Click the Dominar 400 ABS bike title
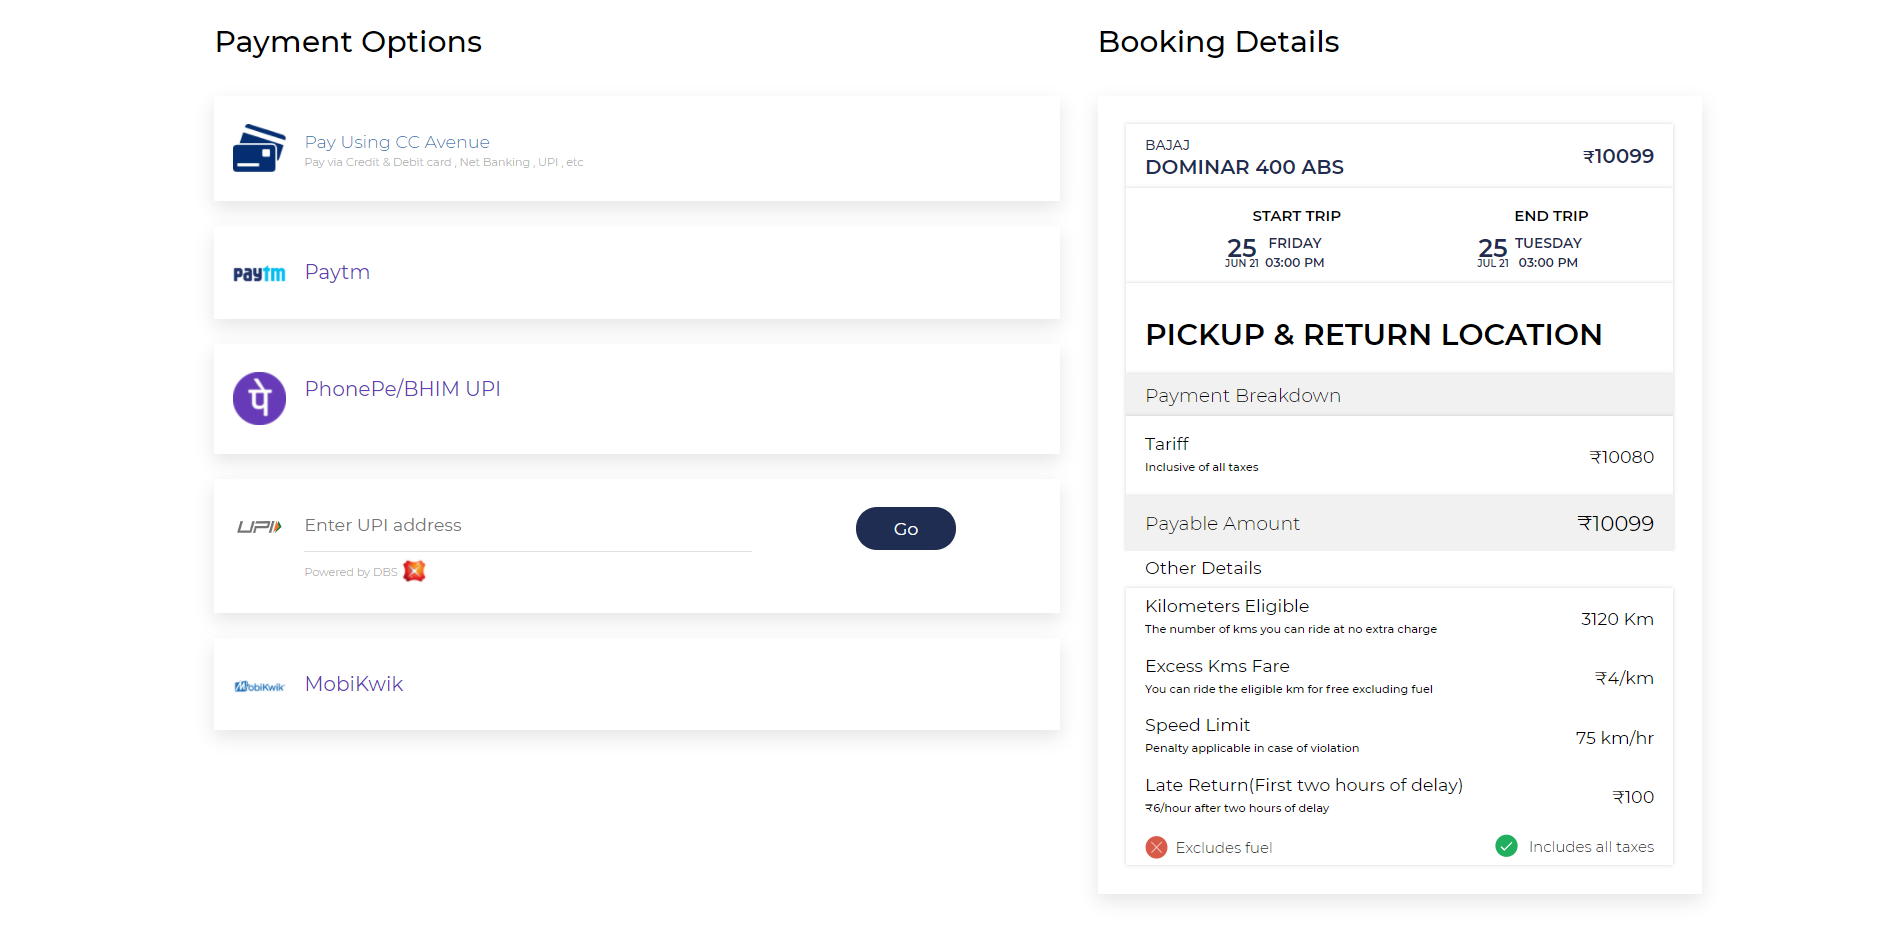The width and height of the screenshot is (1896, 925). 1244,167
